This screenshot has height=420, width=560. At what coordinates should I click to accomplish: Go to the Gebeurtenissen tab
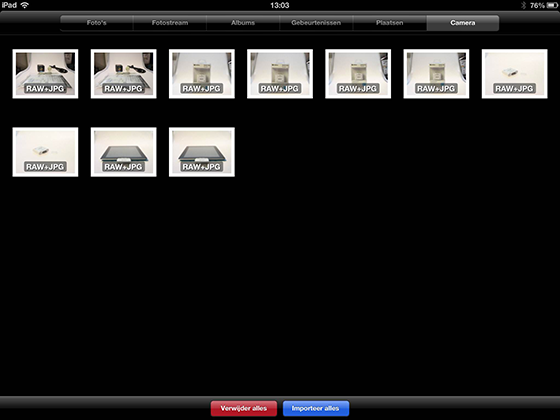pyautogui.click(x=316, y=23)
